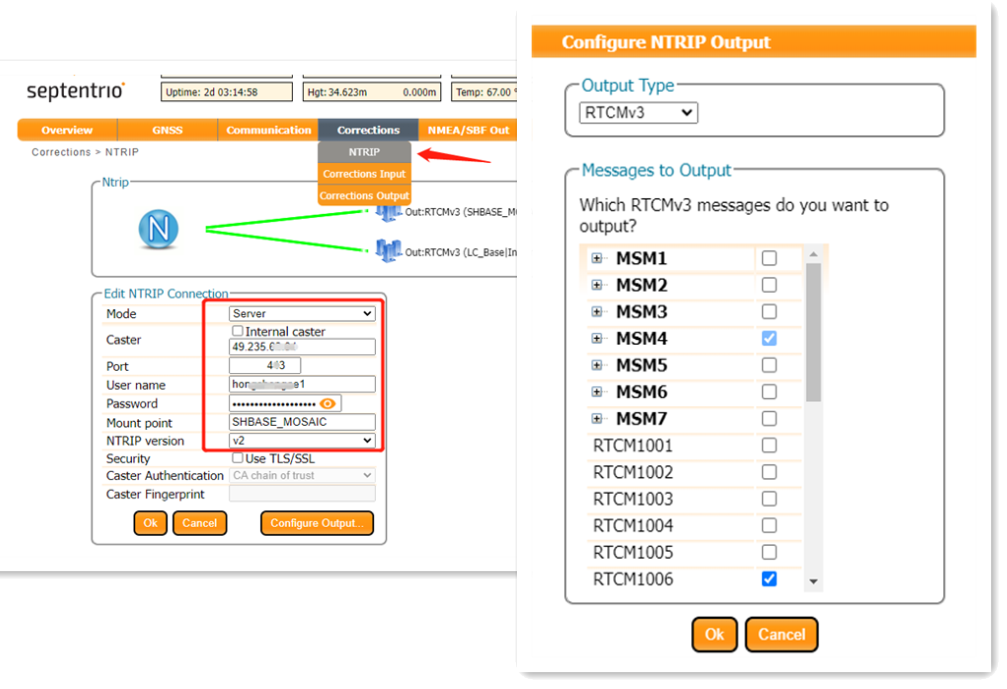This screenshot has height=689, width=1007.
Task: Click the Configure Output... button
Action: [x=317, y=523]
